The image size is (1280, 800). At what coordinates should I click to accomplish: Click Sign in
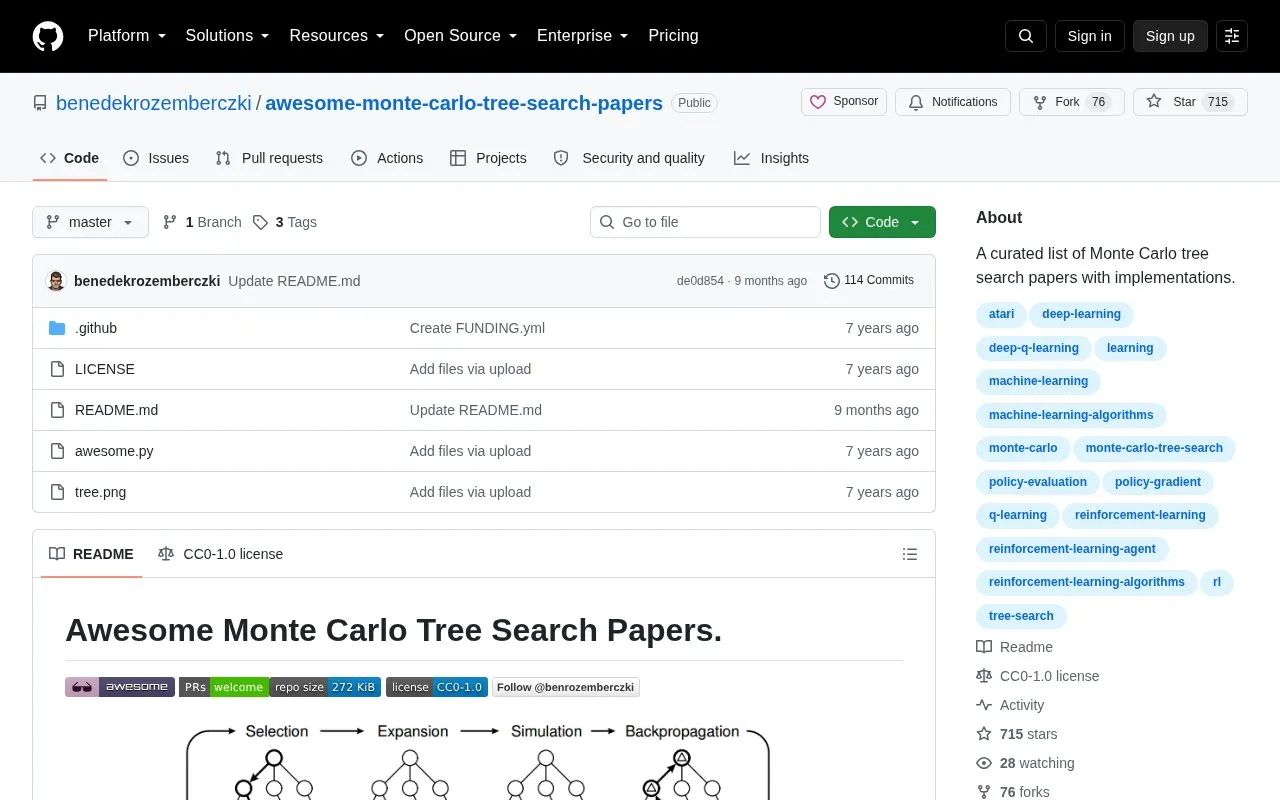[1089, 36]
